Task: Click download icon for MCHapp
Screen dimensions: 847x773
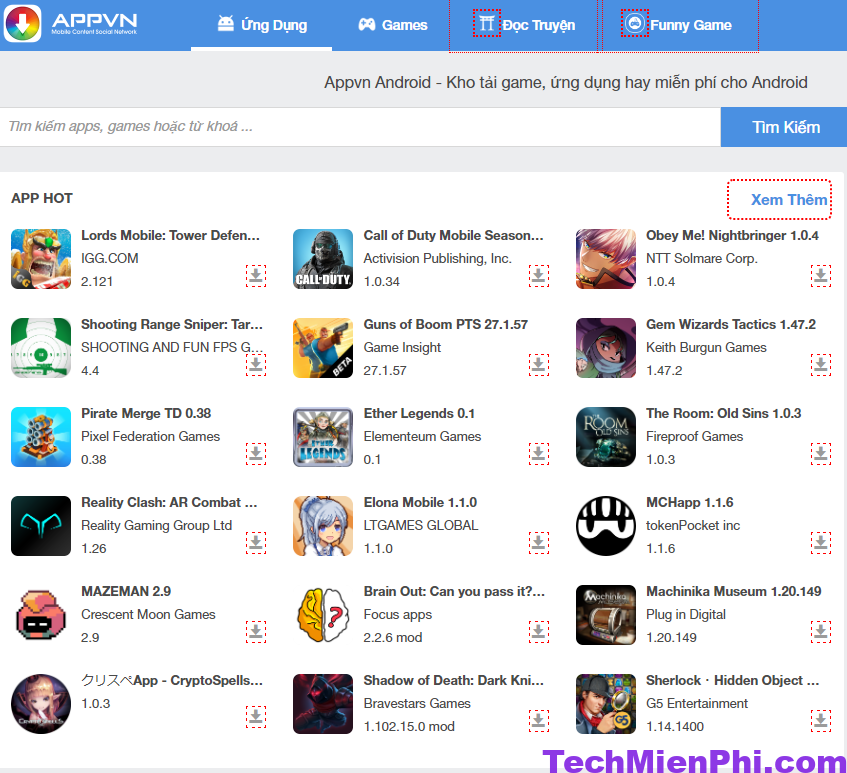Action: (821, 543)
